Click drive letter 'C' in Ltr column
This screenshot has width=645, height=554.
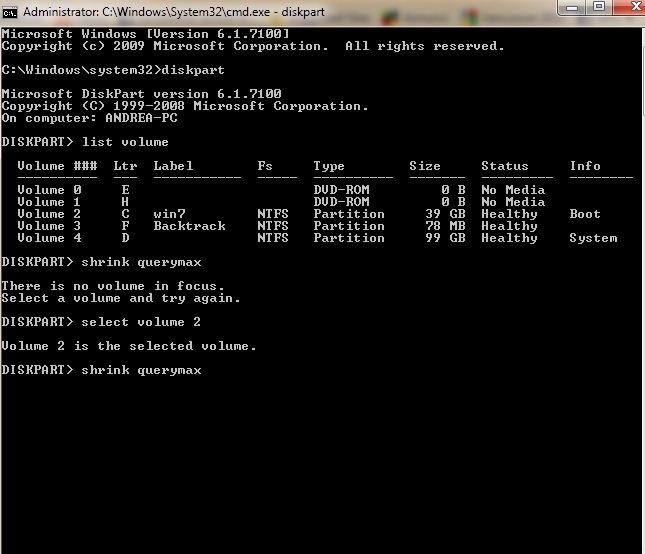coord(125,214)
